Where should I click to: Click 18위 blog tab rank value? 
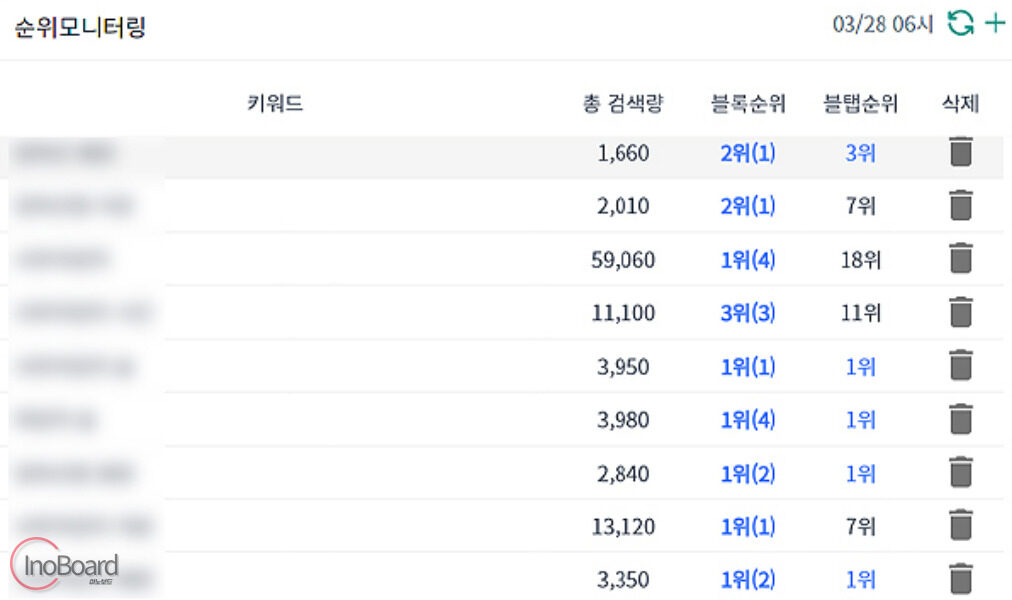[860, 260]
